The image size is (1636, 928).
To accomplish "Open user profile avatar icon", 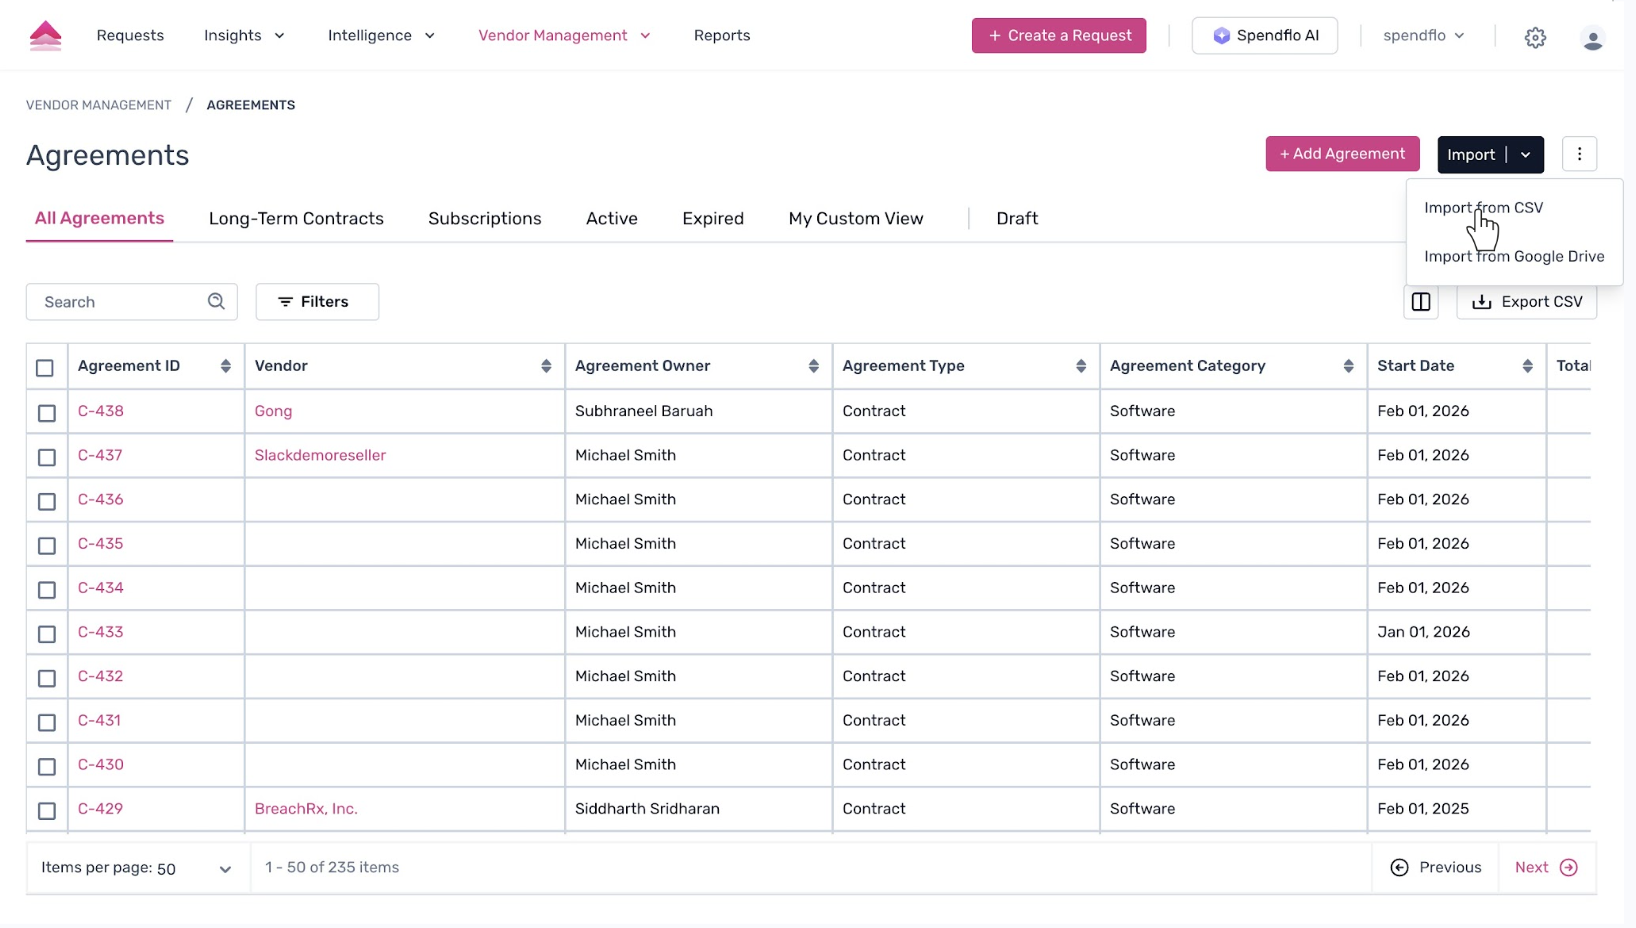I will coord(1592,39).
